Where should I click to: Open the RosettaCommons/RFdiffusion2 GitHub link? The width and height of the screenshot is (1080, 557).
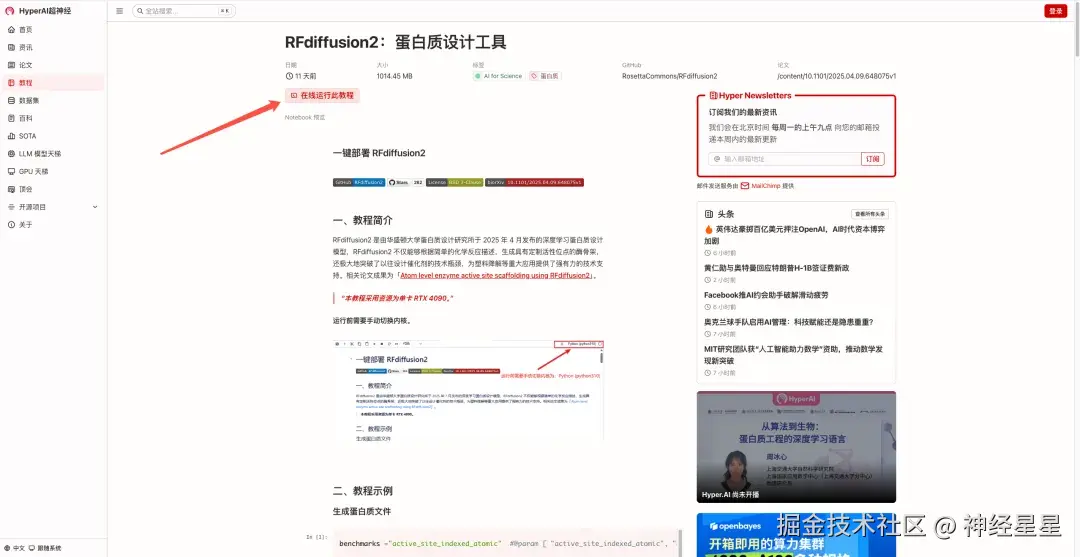(669, 76)
